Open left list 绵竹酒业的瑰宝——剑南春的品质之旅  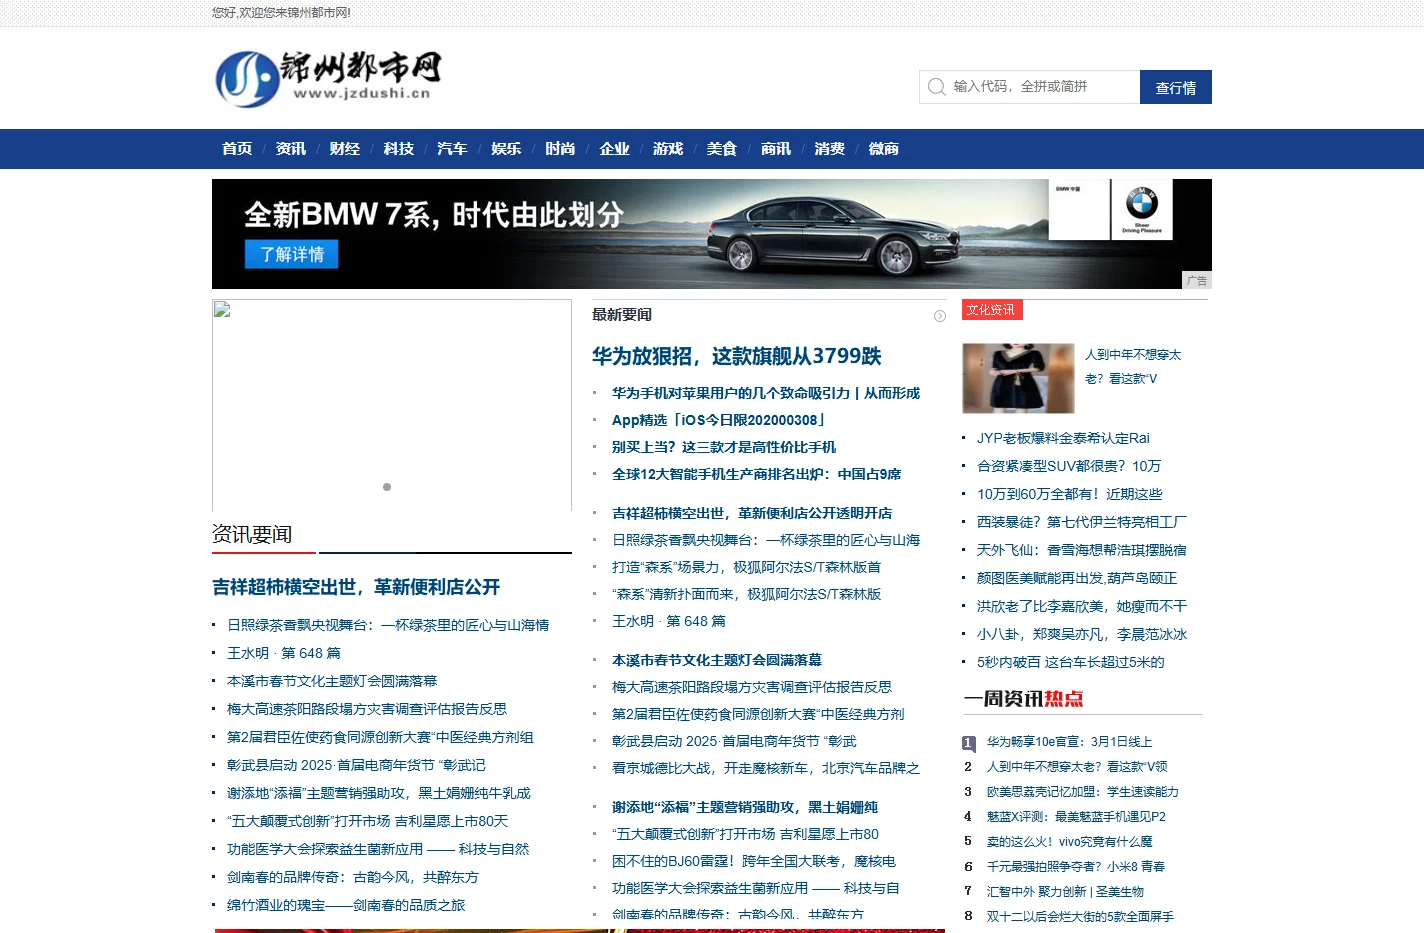pyautogui.click(x=346, y=905)
